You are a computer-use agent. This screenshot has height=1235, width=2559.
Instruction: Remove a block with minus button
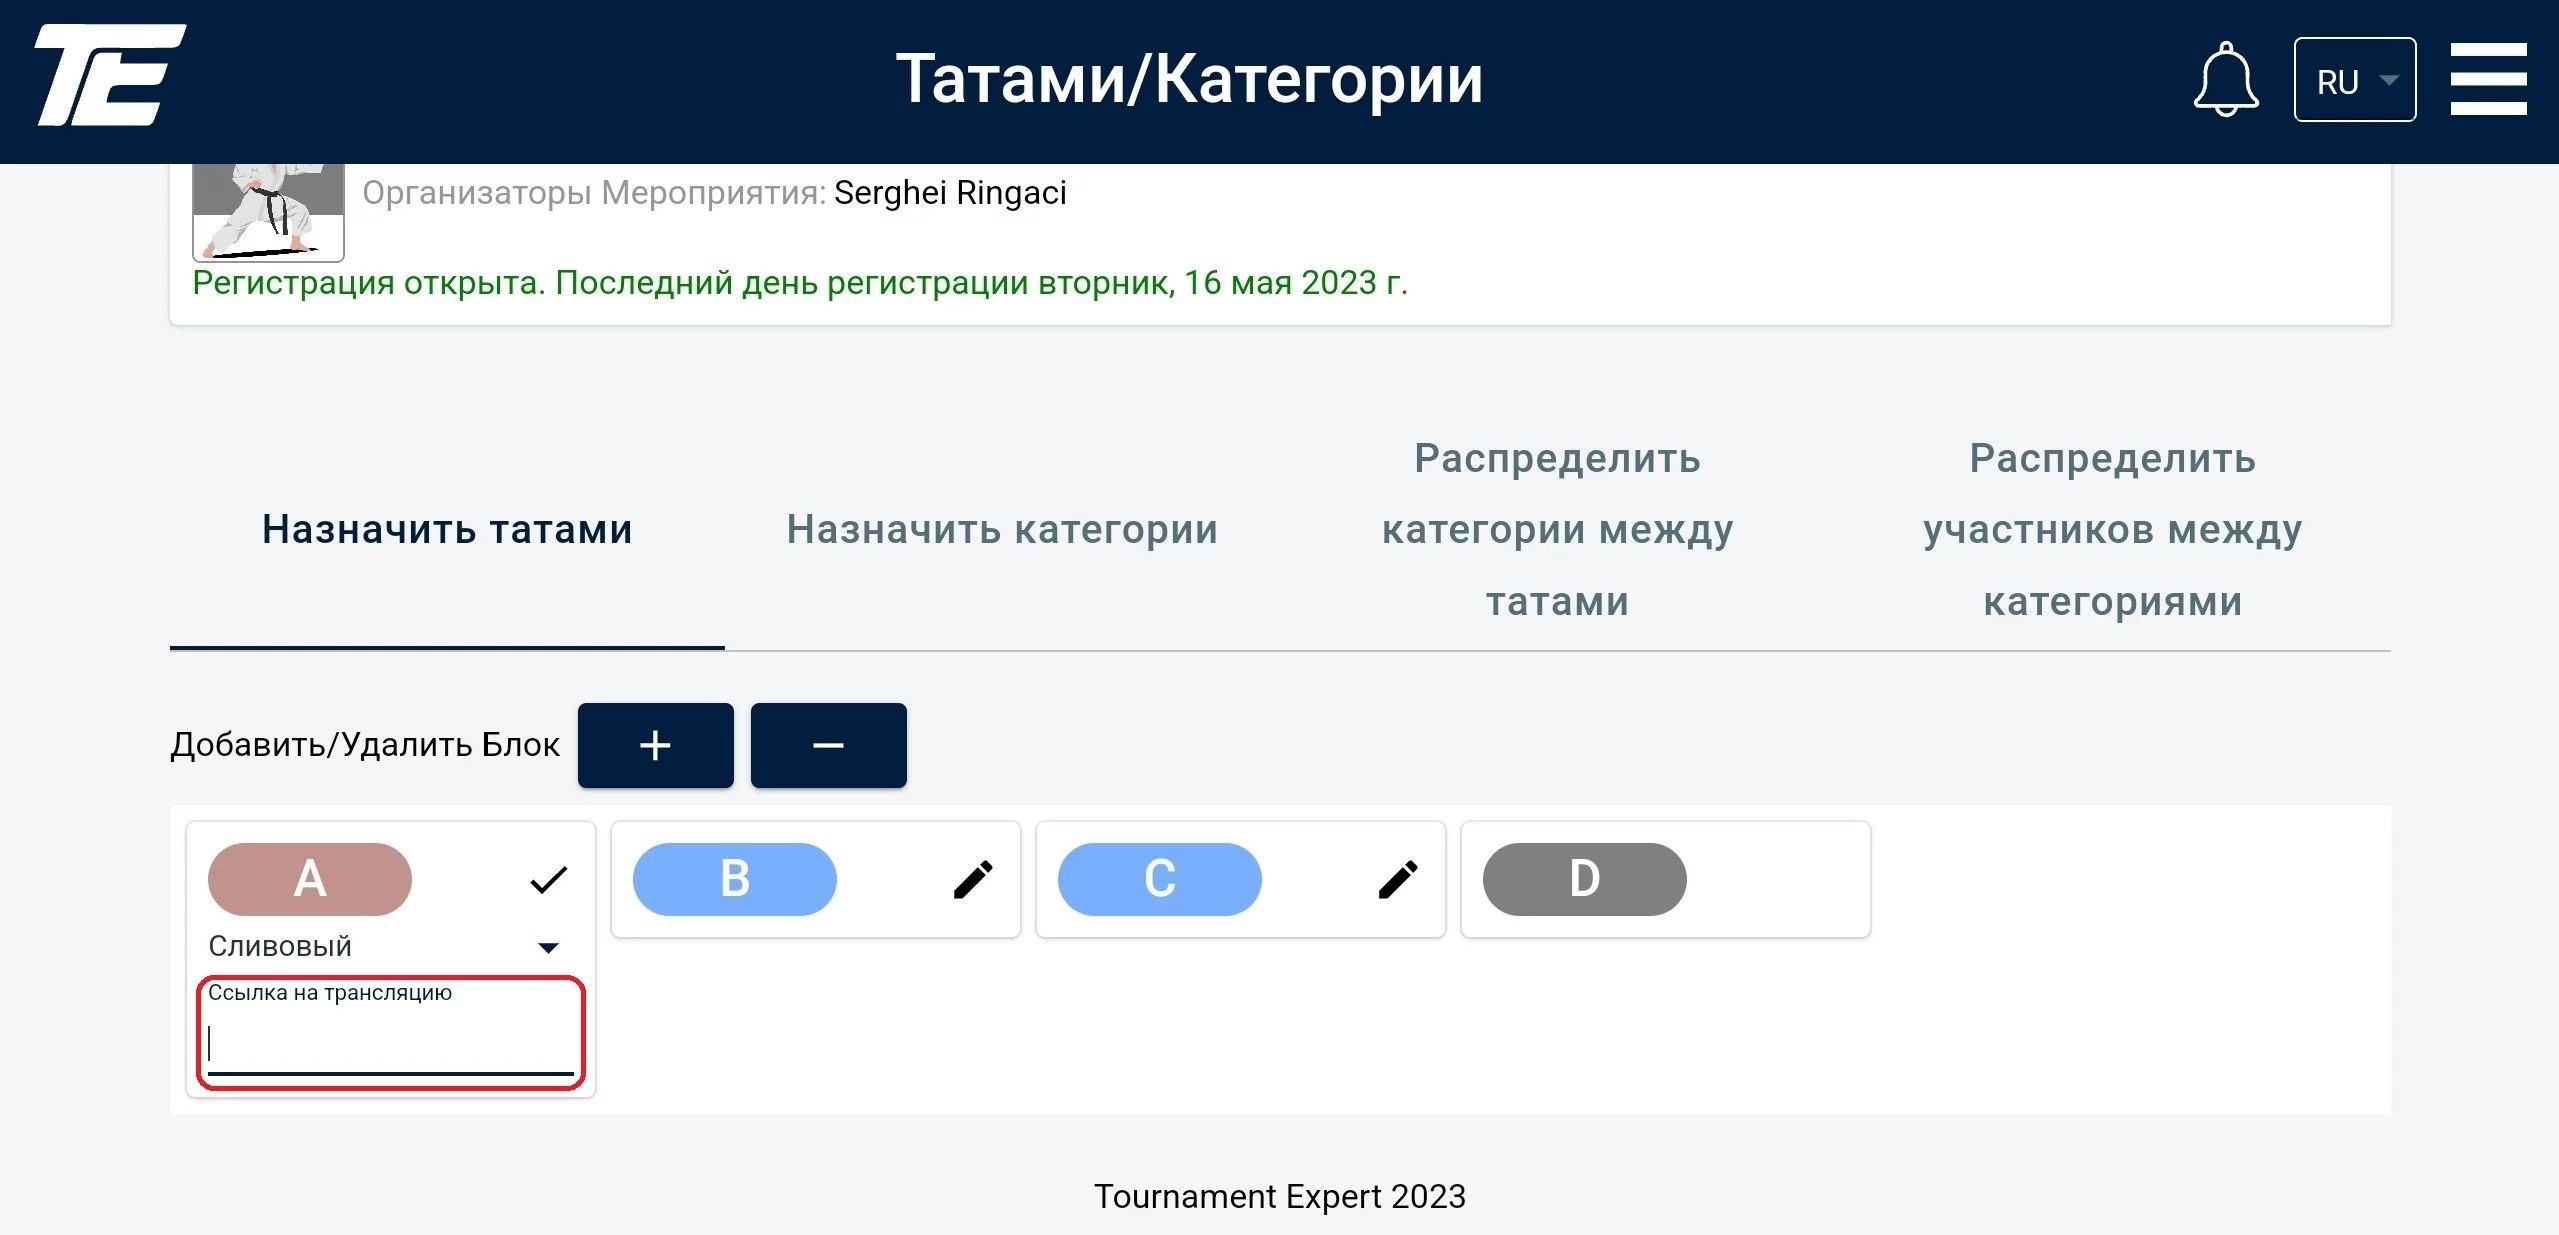pyautogui.click(x=828, y=745)
